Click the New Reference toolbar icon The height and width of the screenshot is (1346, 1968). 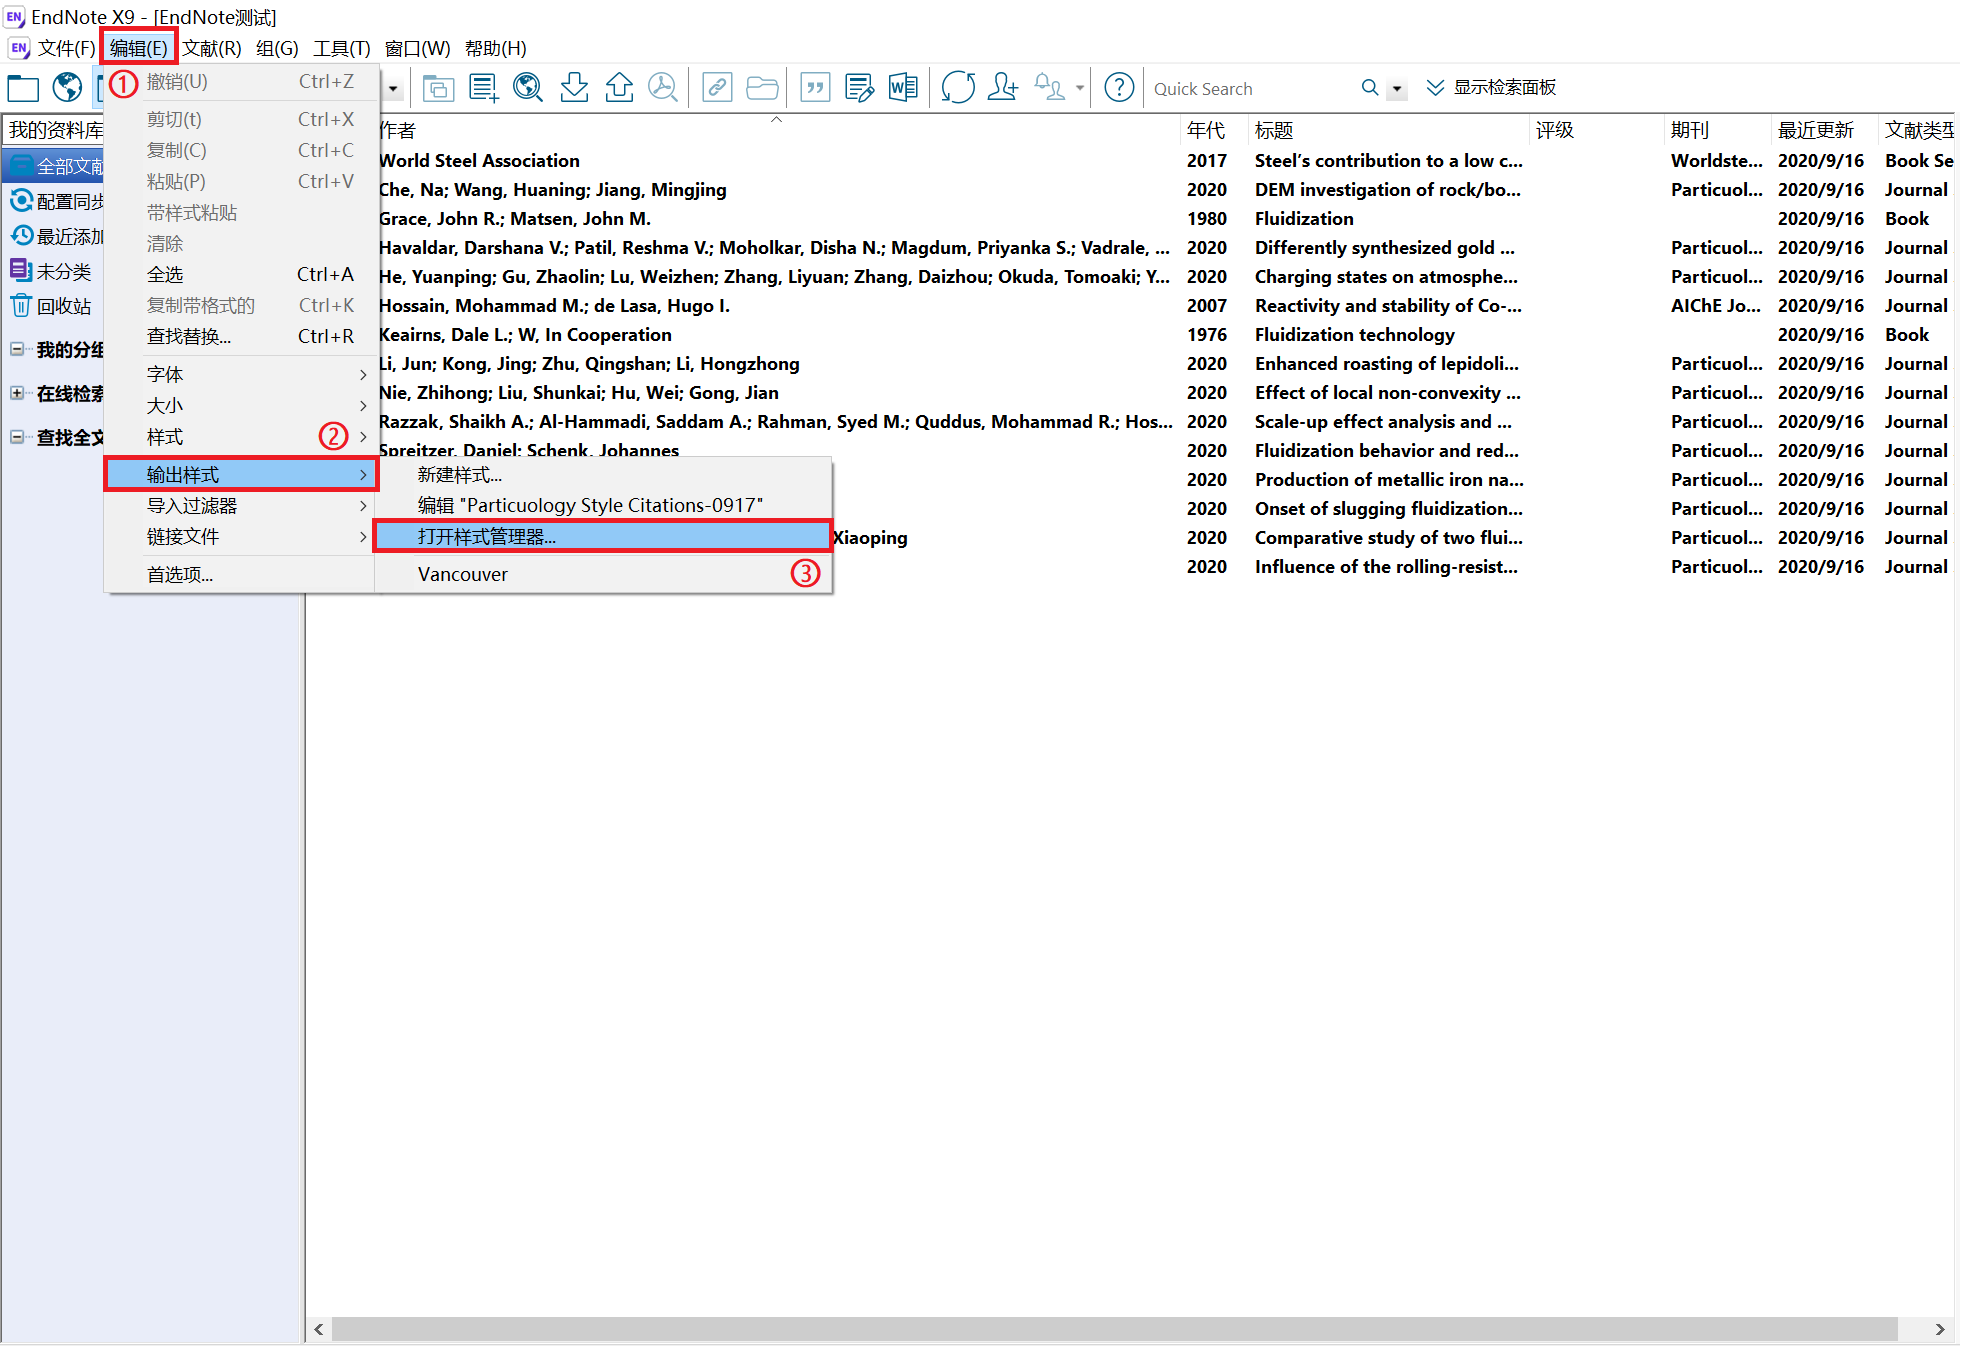point(483,88)
